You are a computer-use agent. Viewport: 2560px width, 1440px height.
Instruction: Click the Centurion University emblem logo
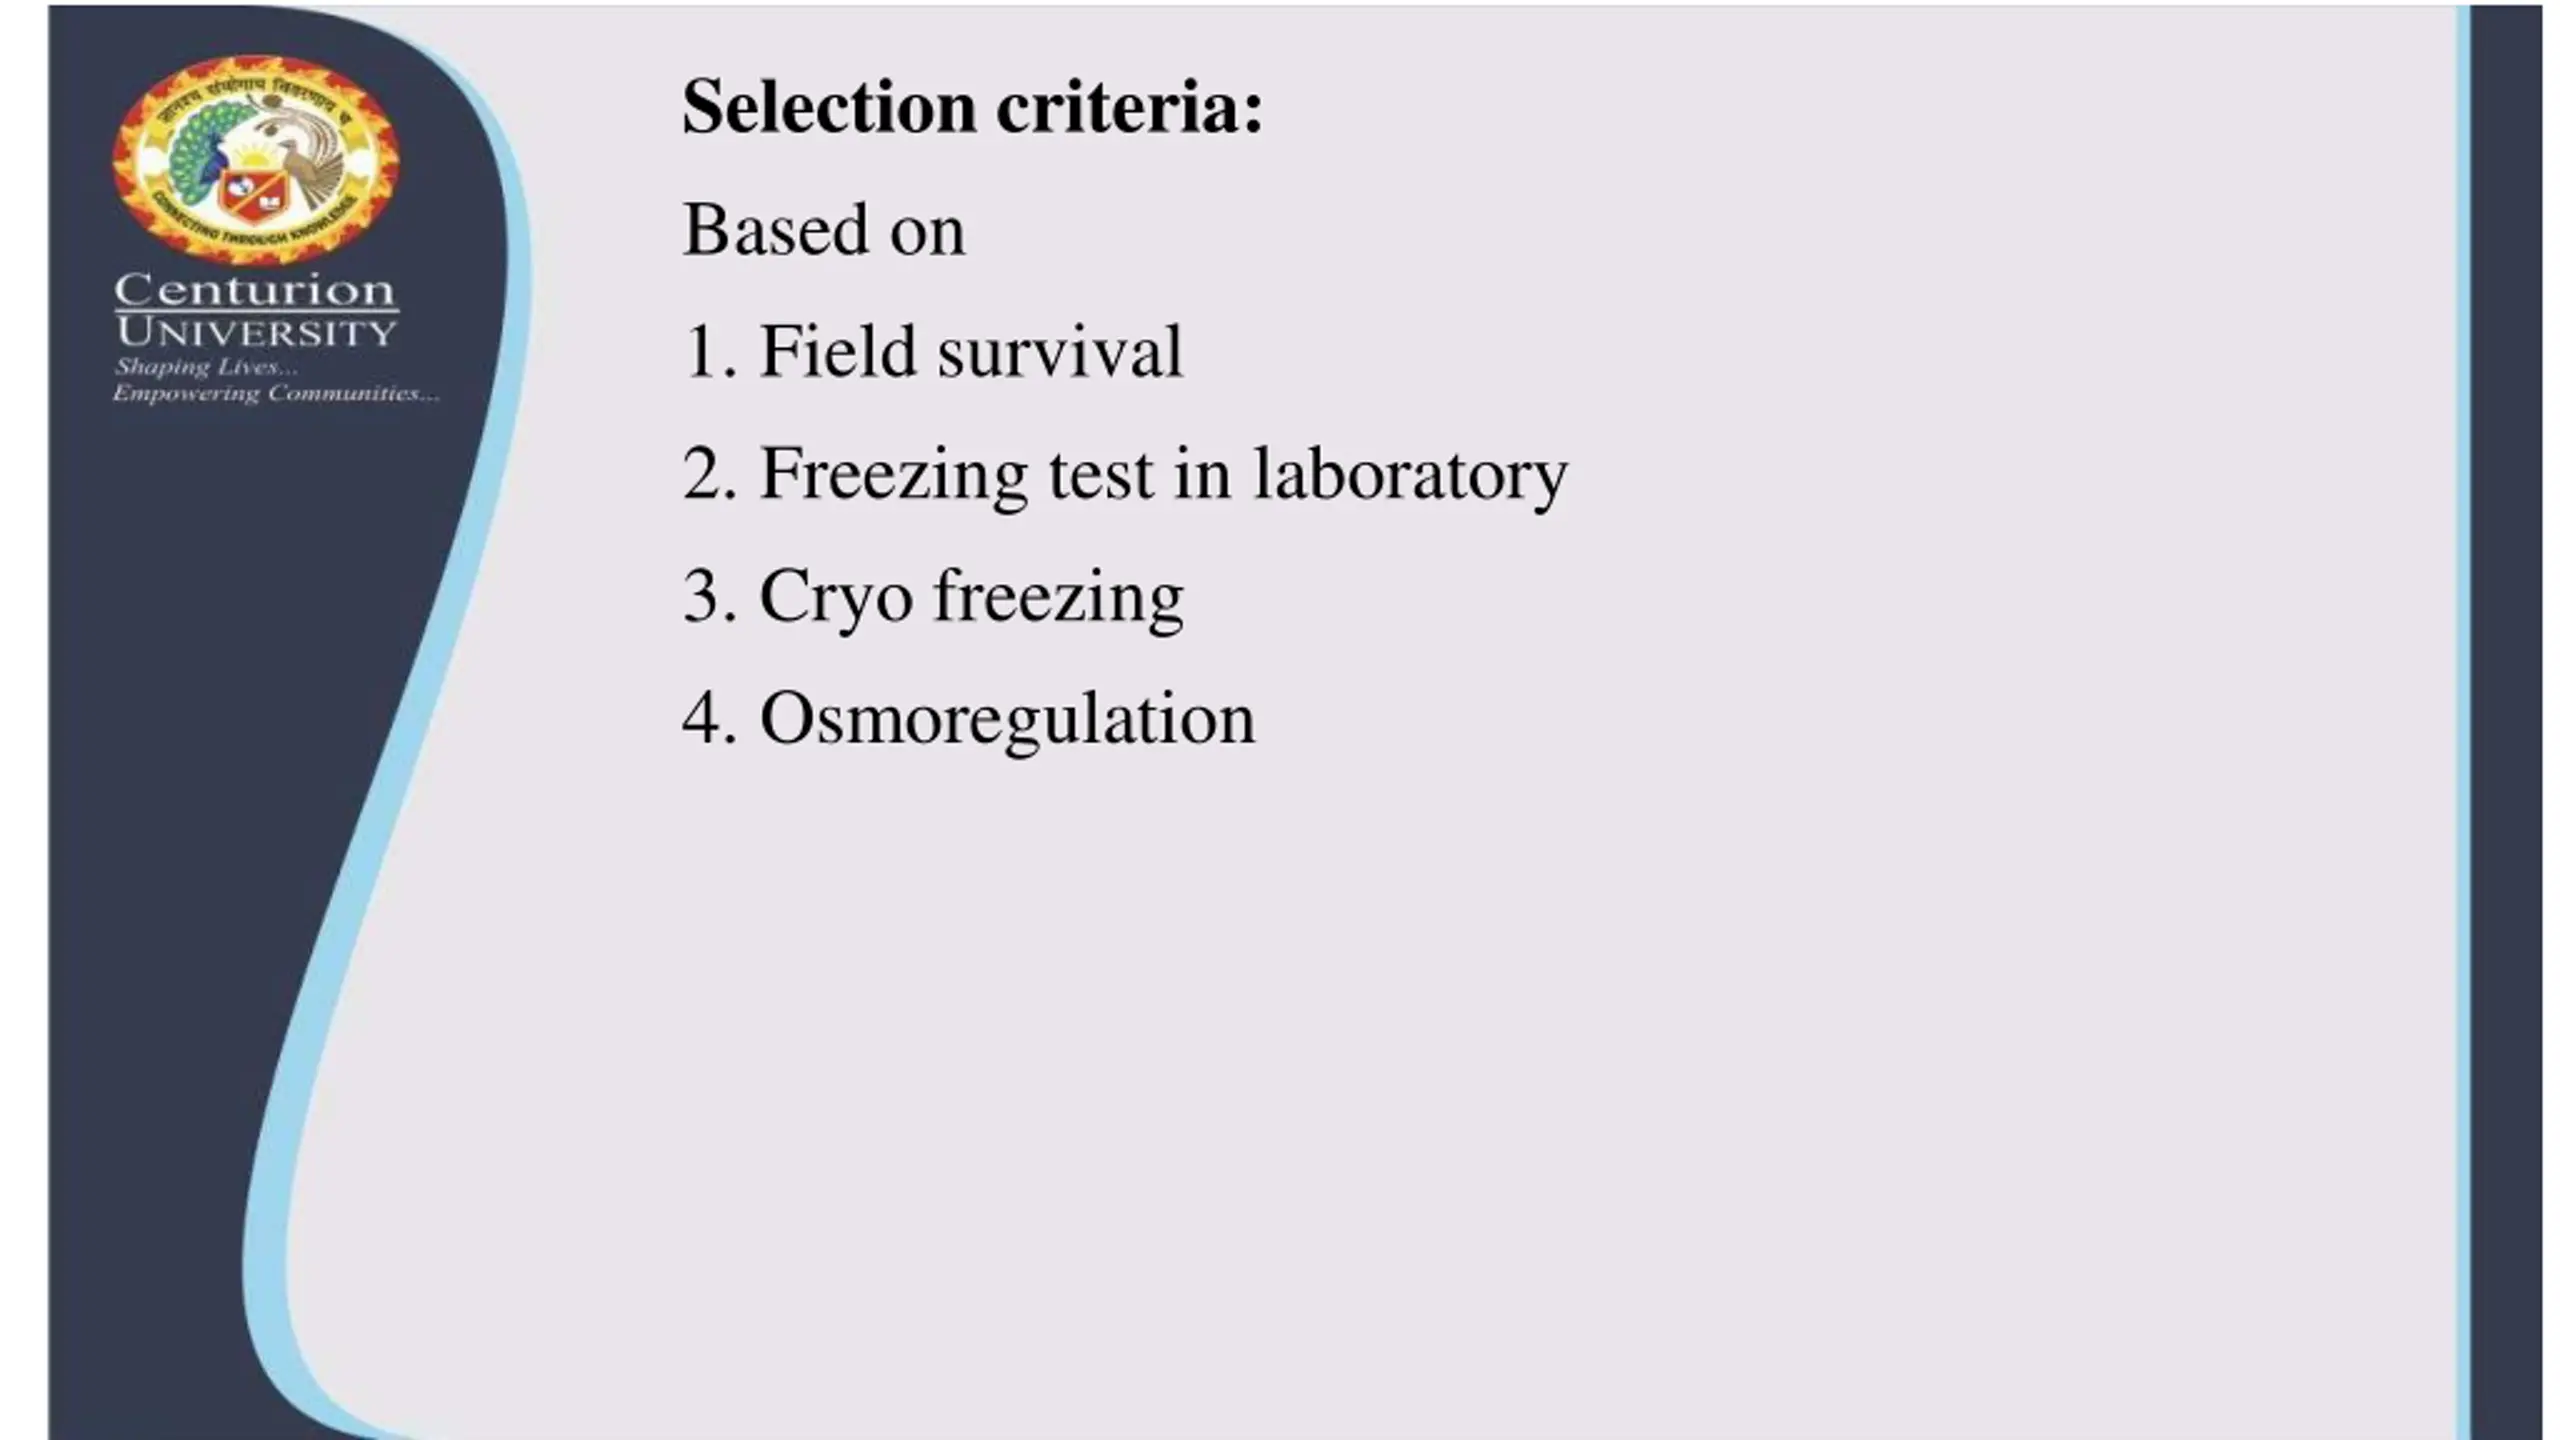tap(256, 160)
